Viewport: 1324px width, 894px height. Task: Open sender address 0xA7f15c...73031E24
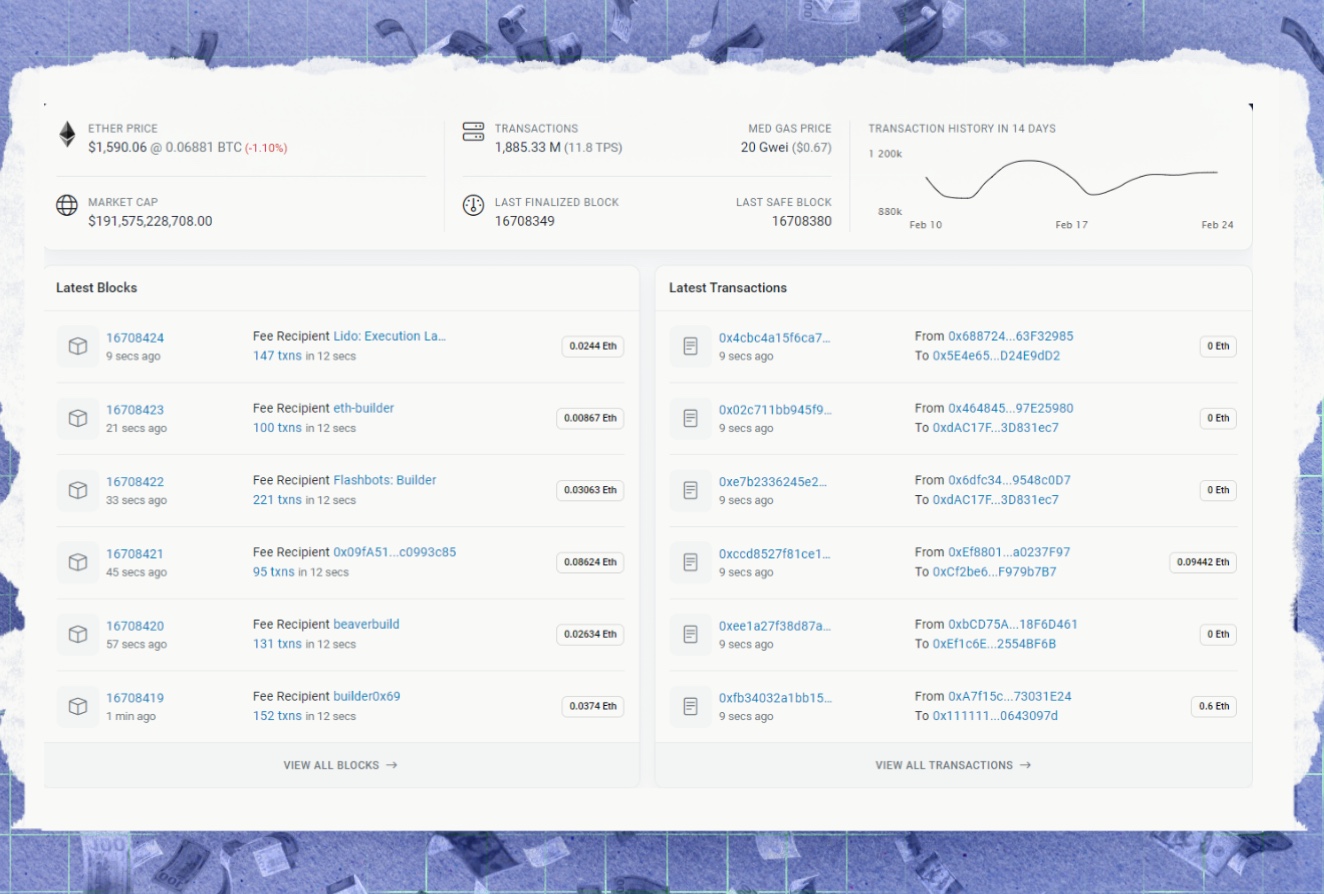(x=1010, y=696)
